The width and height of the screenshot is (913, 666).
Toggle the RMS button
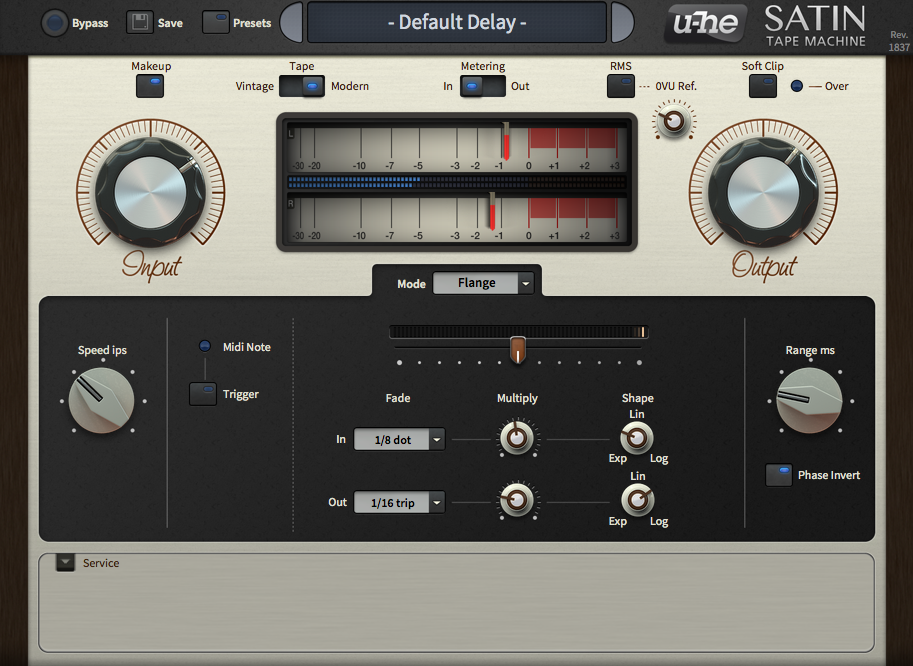pyautogui.click(x=621, y=86)
